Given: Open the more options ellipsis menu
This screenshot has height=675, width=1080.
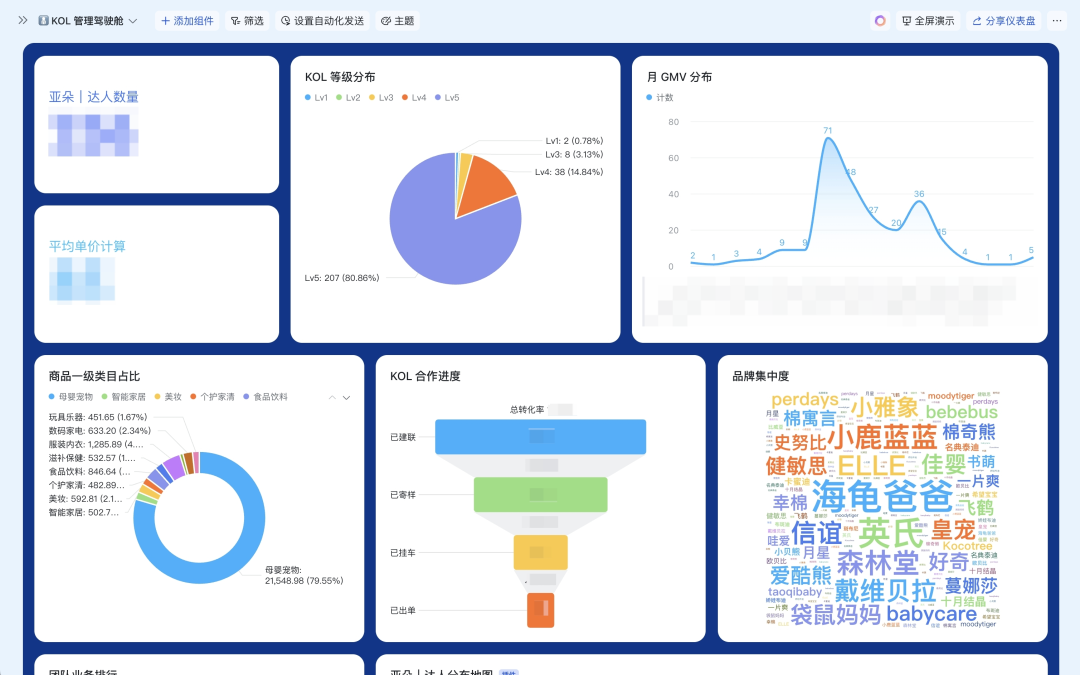Looking at the screenshot, I should pyautogui.click(x=1057, y=21).
